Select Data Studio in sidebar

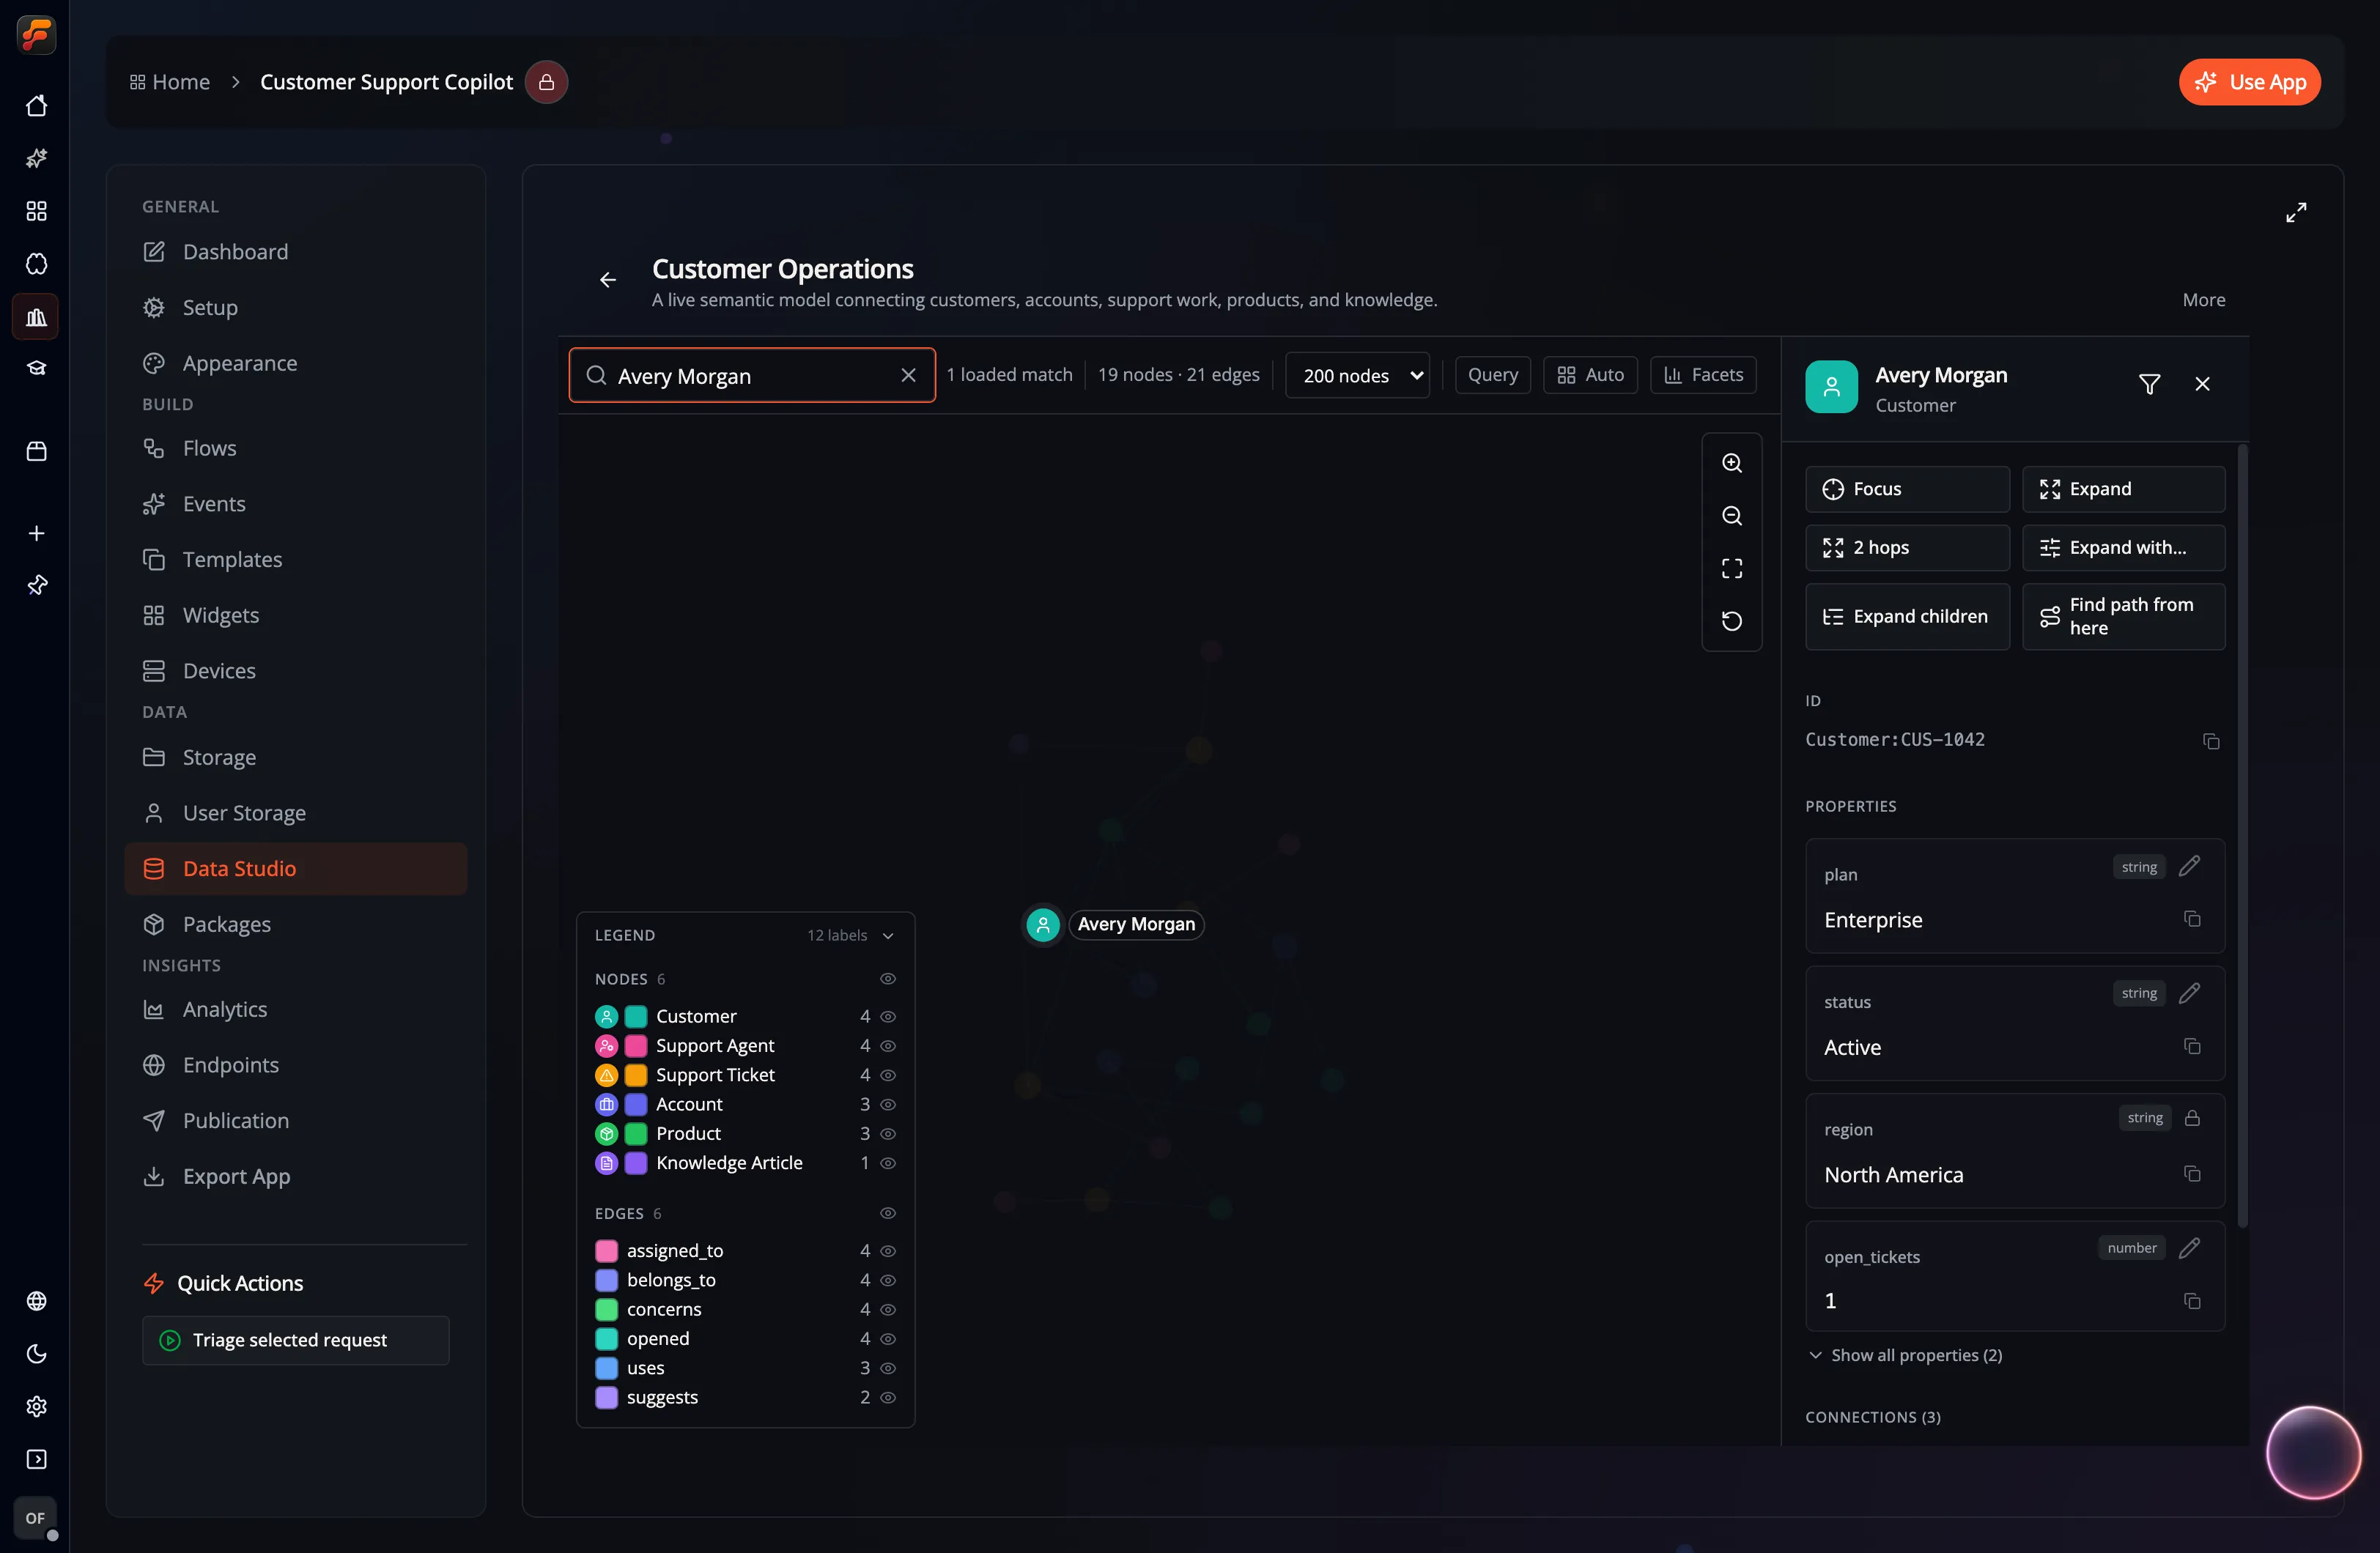pyautogui.click(x=295, y=869)
